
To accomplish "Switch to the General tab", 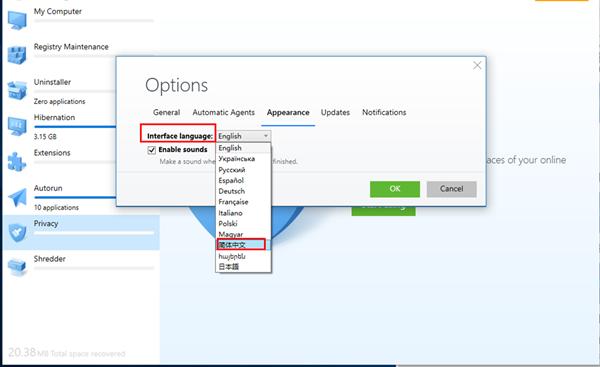I will click(166, 113).
